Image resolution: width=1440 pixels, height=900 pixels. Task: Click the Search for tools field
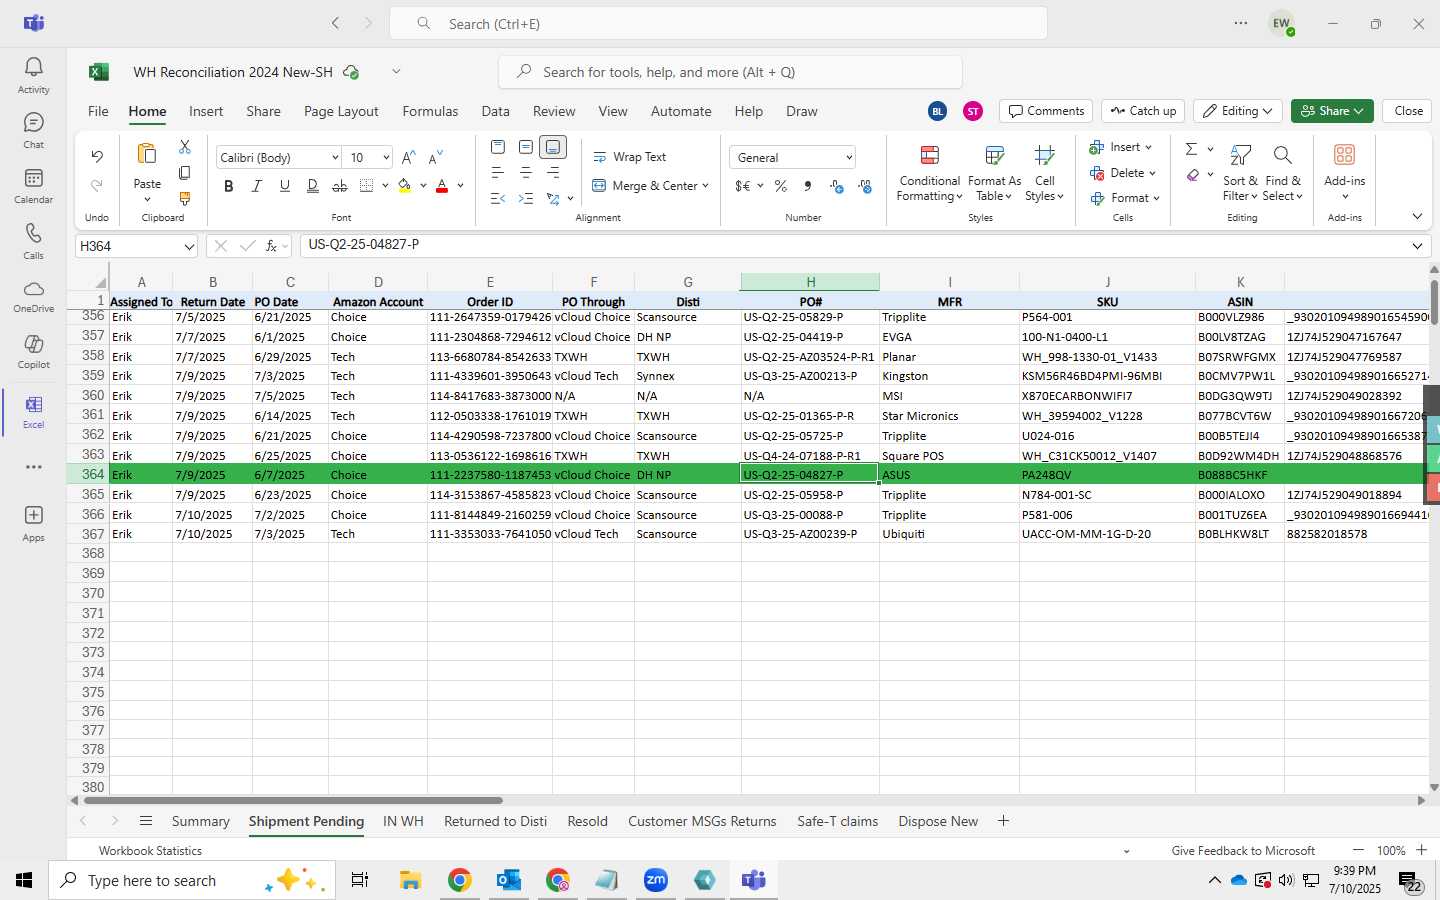coord(730,72)
